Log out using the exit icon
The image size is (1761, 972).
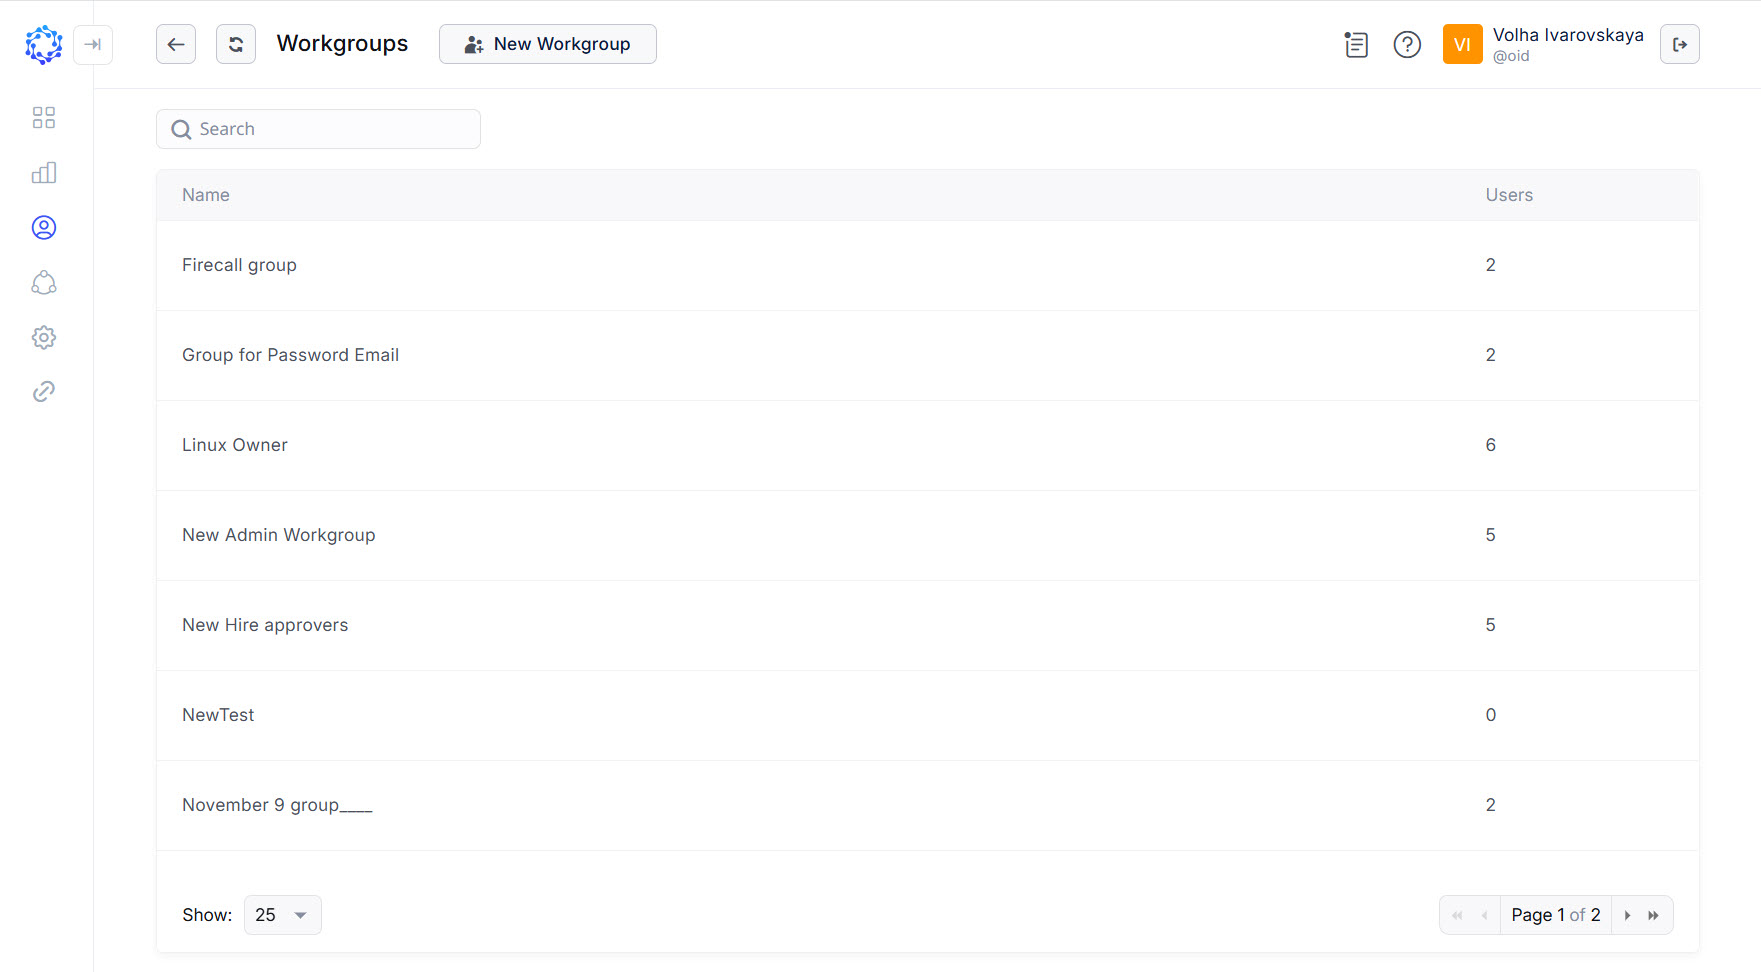pyautogui.click(x=1679, y=44)
